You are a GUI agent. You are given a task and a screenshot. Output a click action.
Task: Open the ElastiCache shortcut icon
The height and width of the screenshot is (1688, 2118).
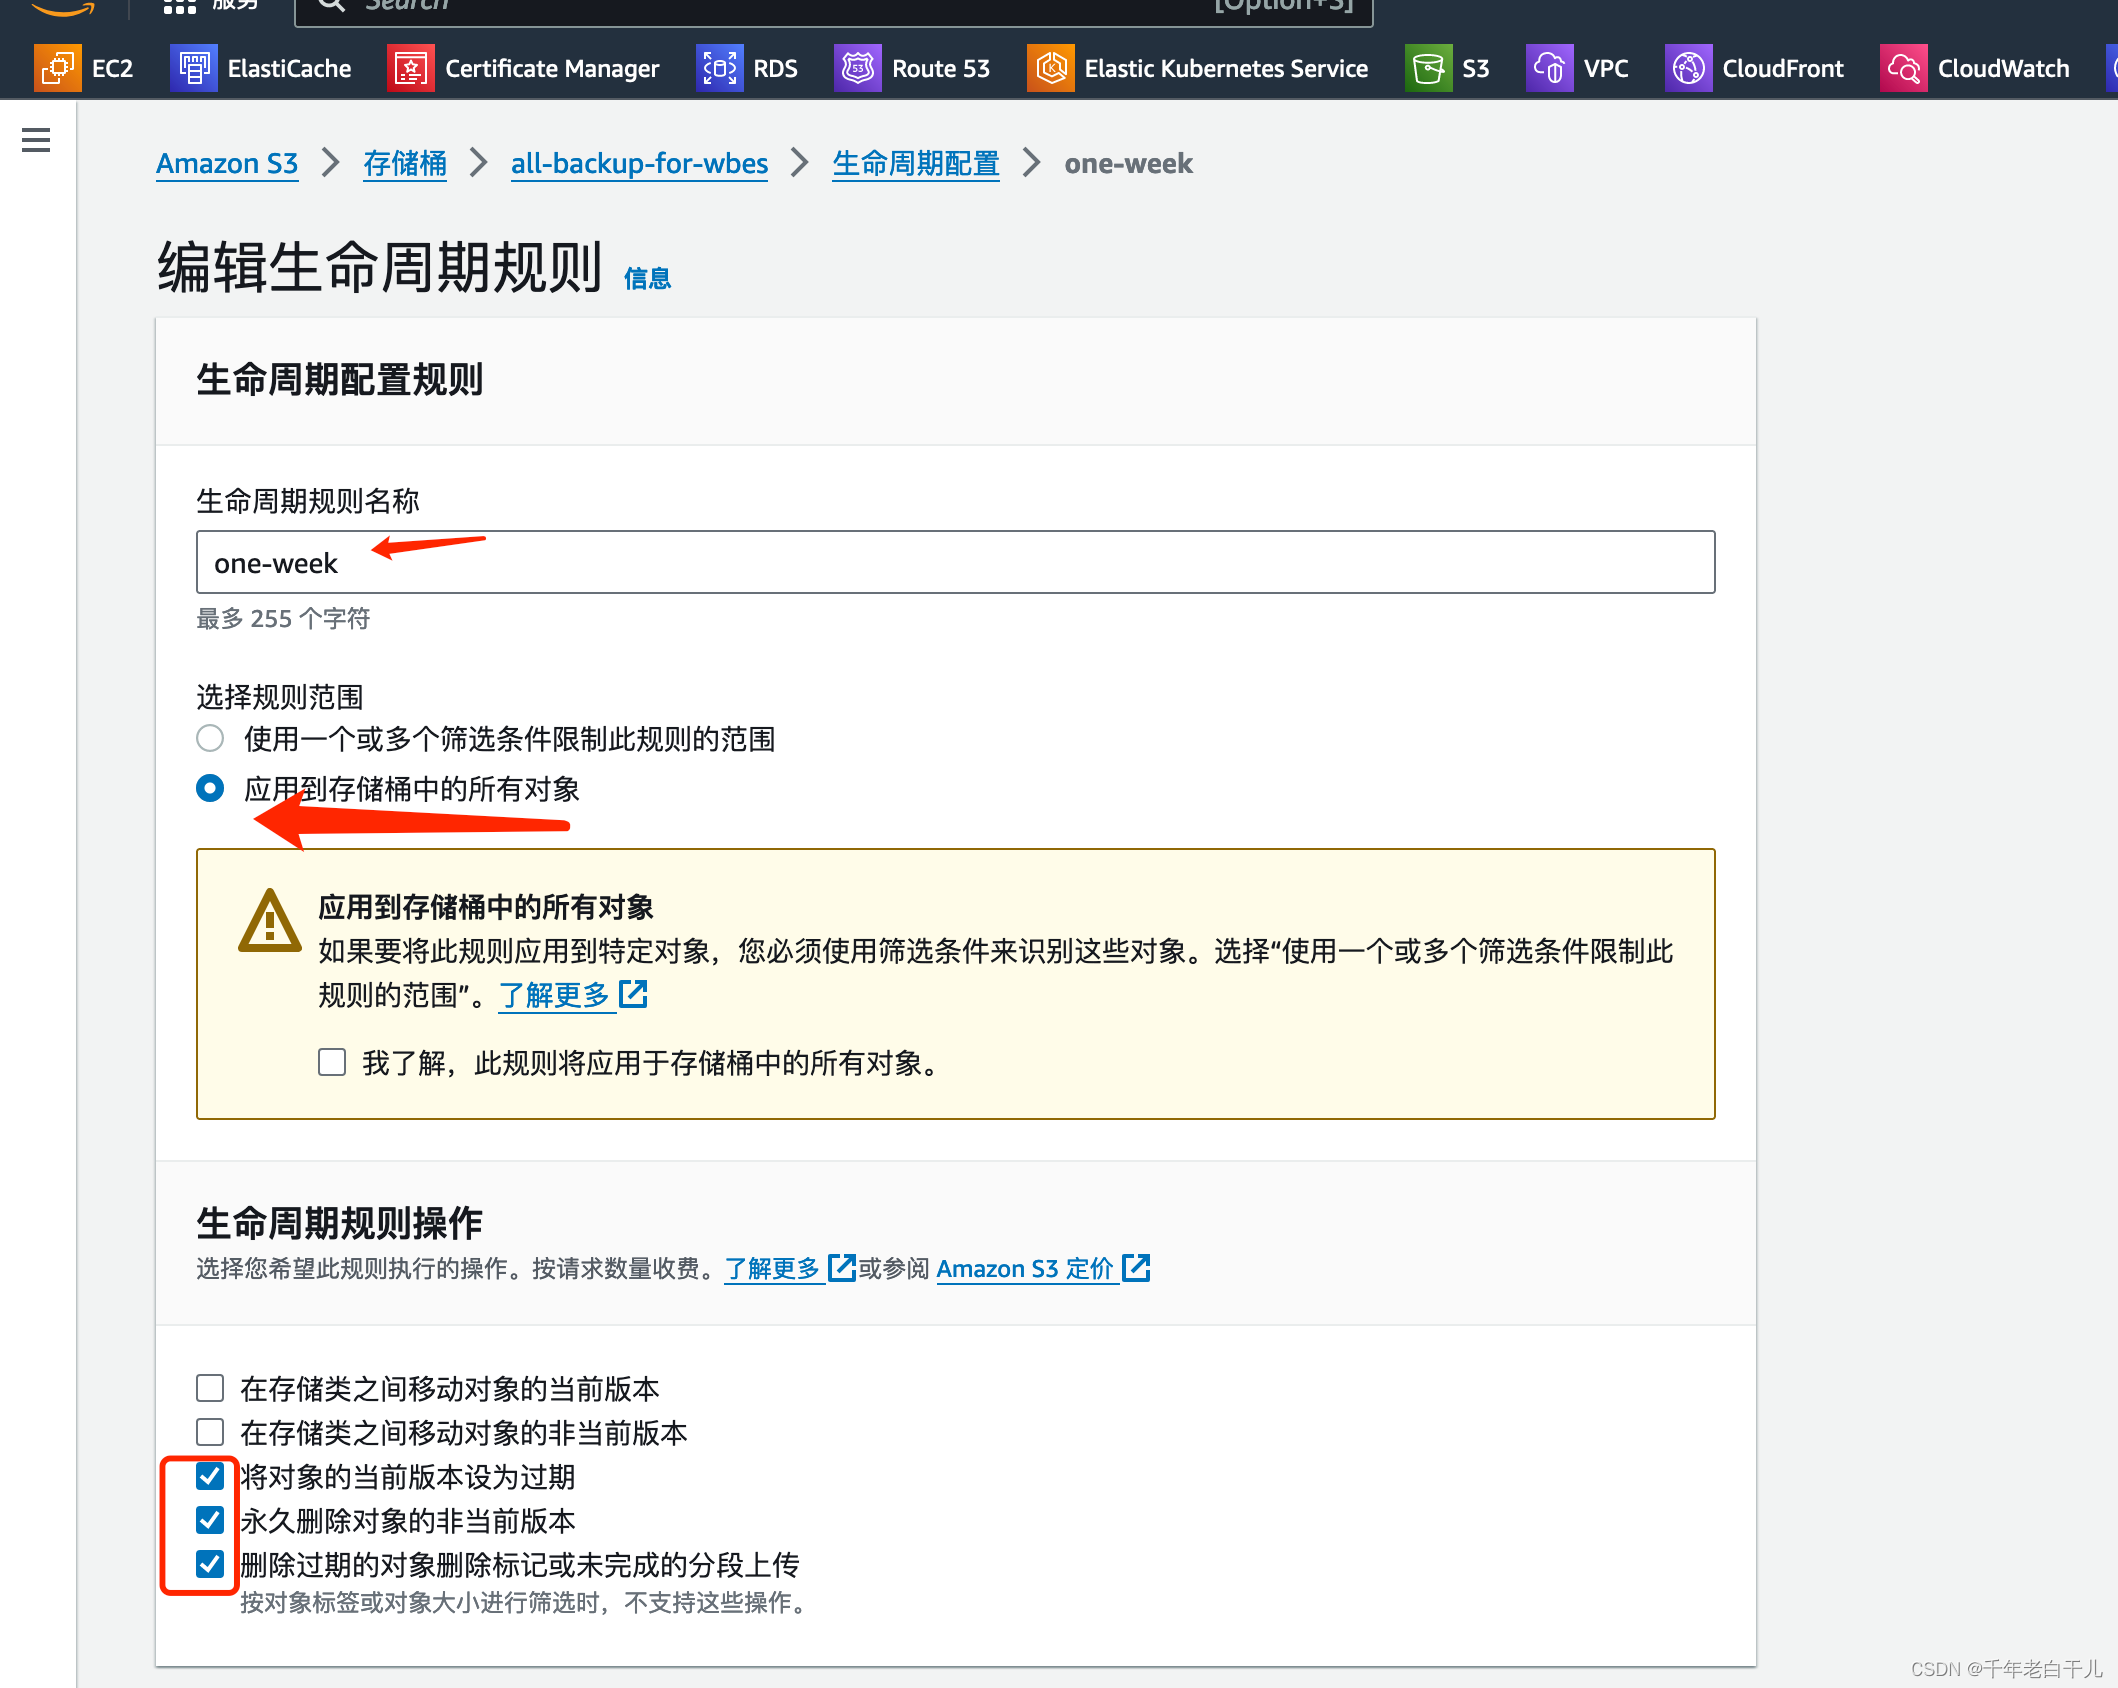coord(193,68)
